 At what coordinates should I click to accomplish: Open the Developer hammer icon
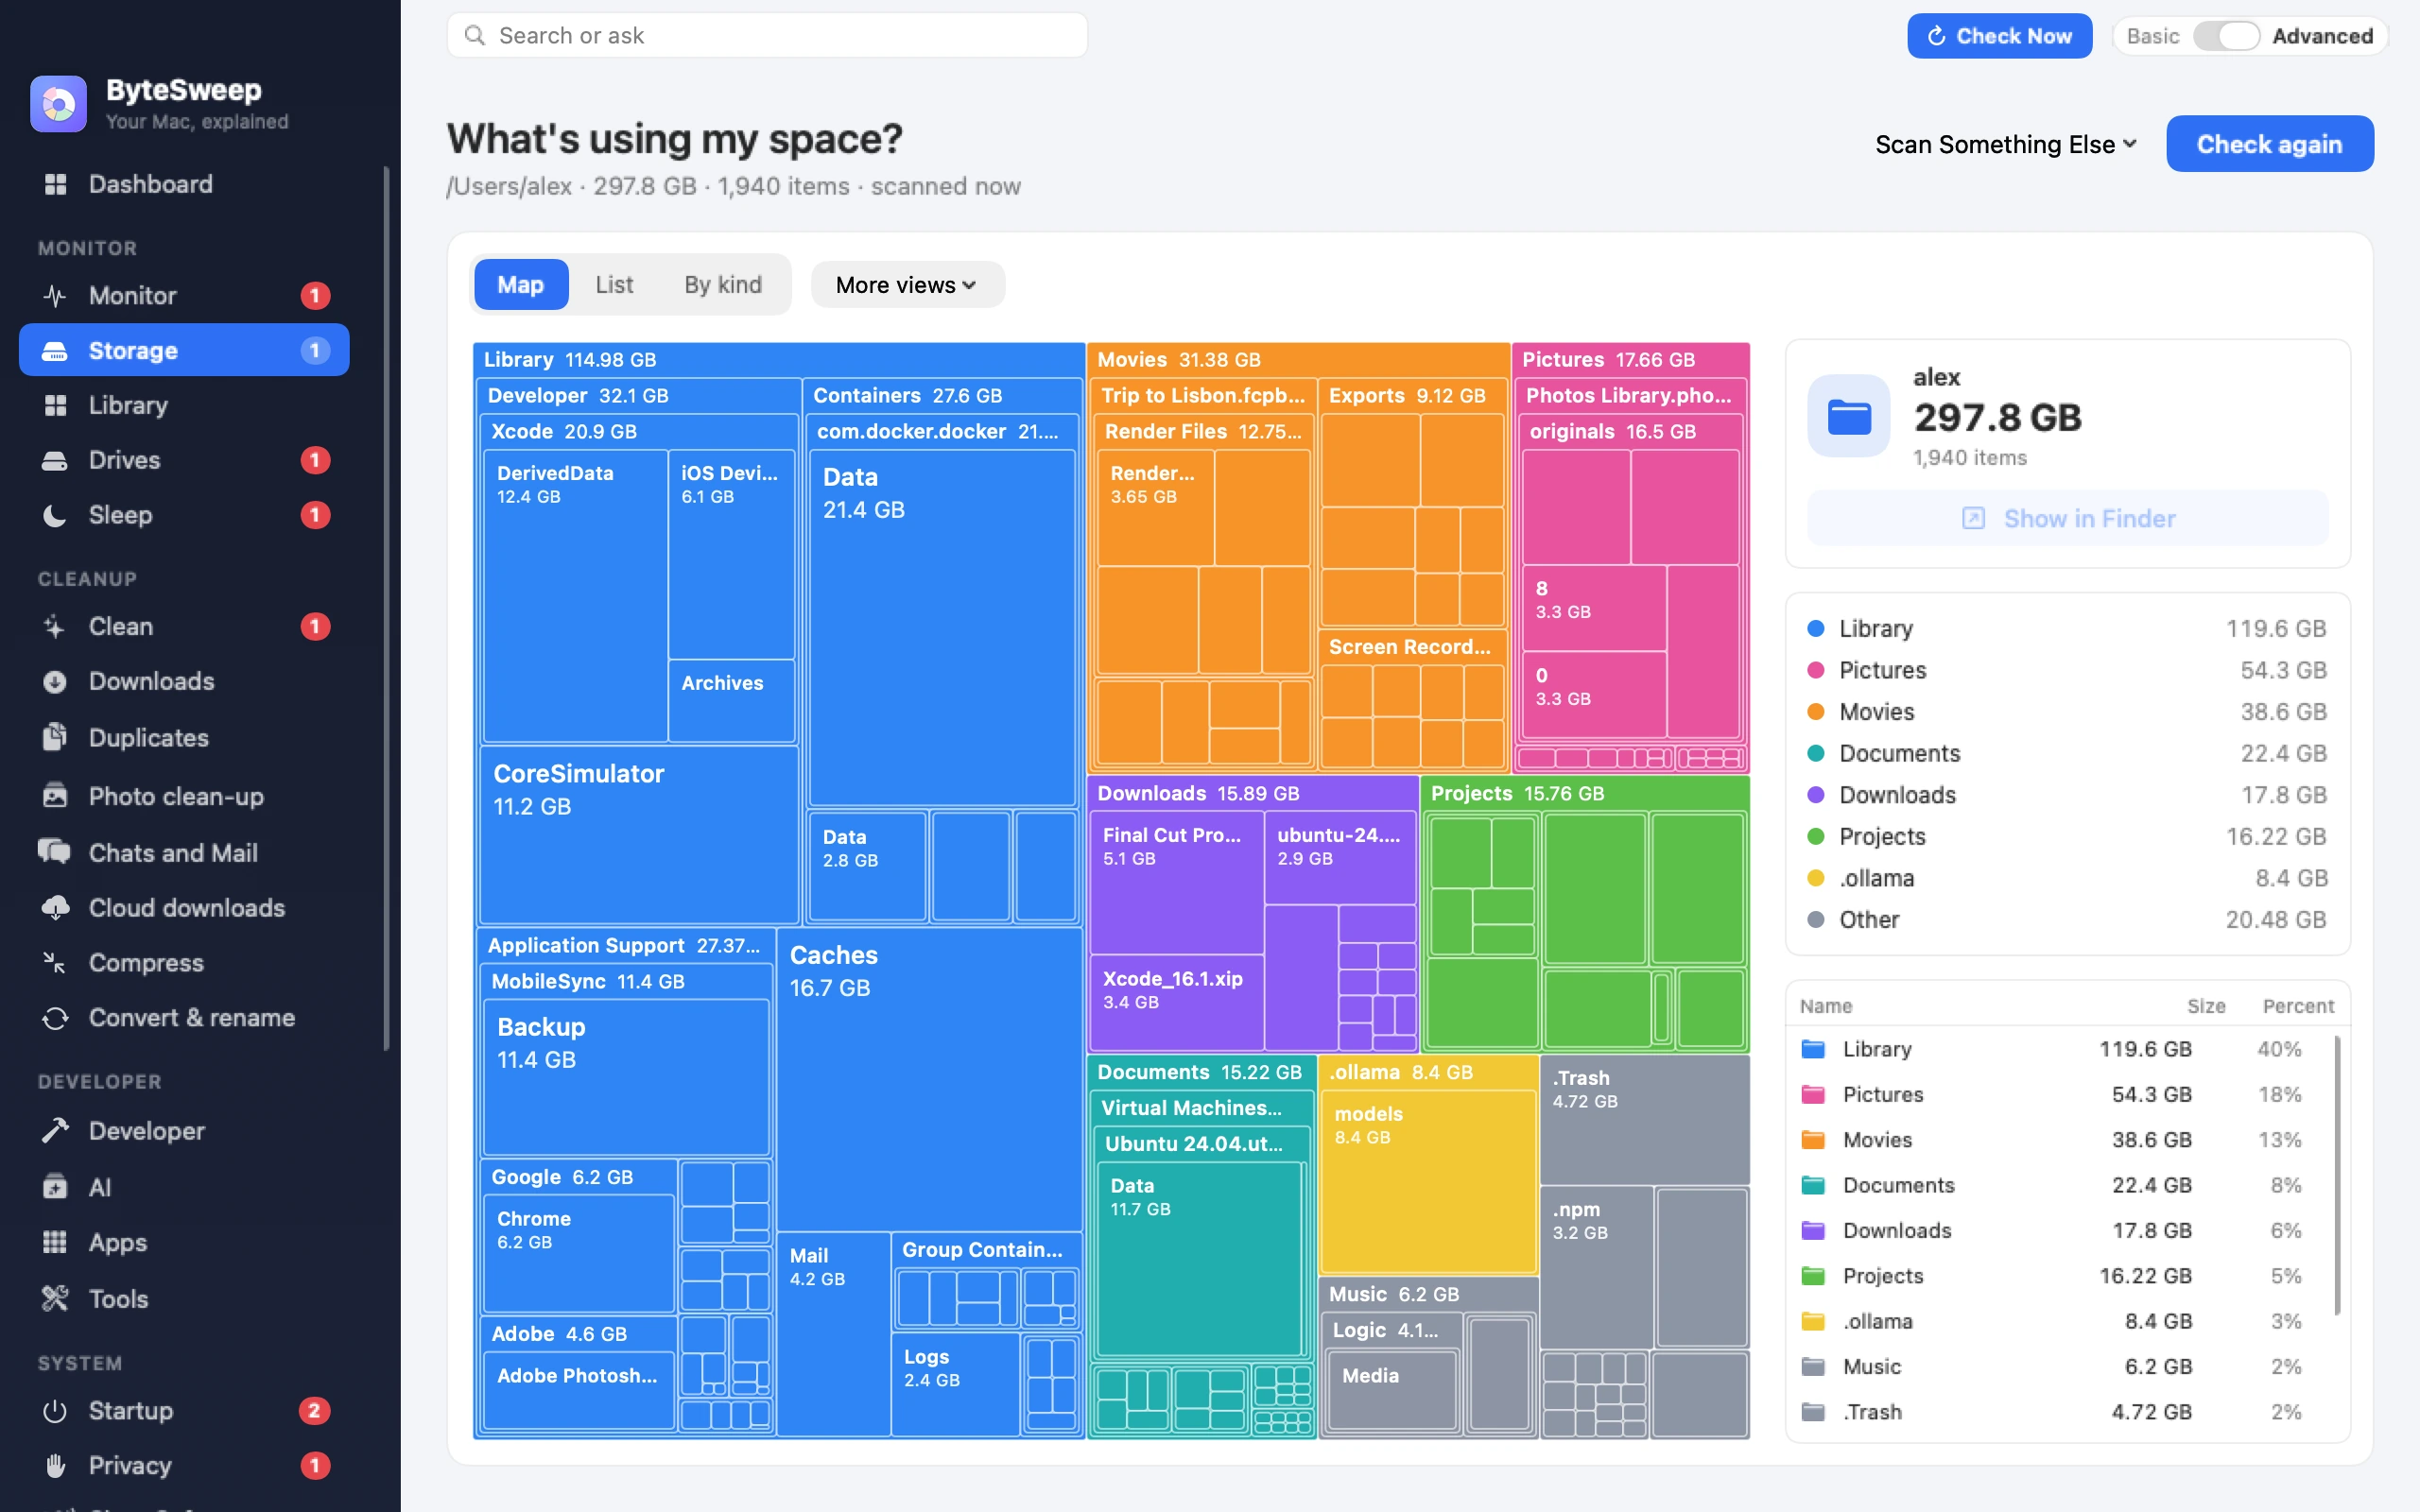click(x=55, y=1130)
